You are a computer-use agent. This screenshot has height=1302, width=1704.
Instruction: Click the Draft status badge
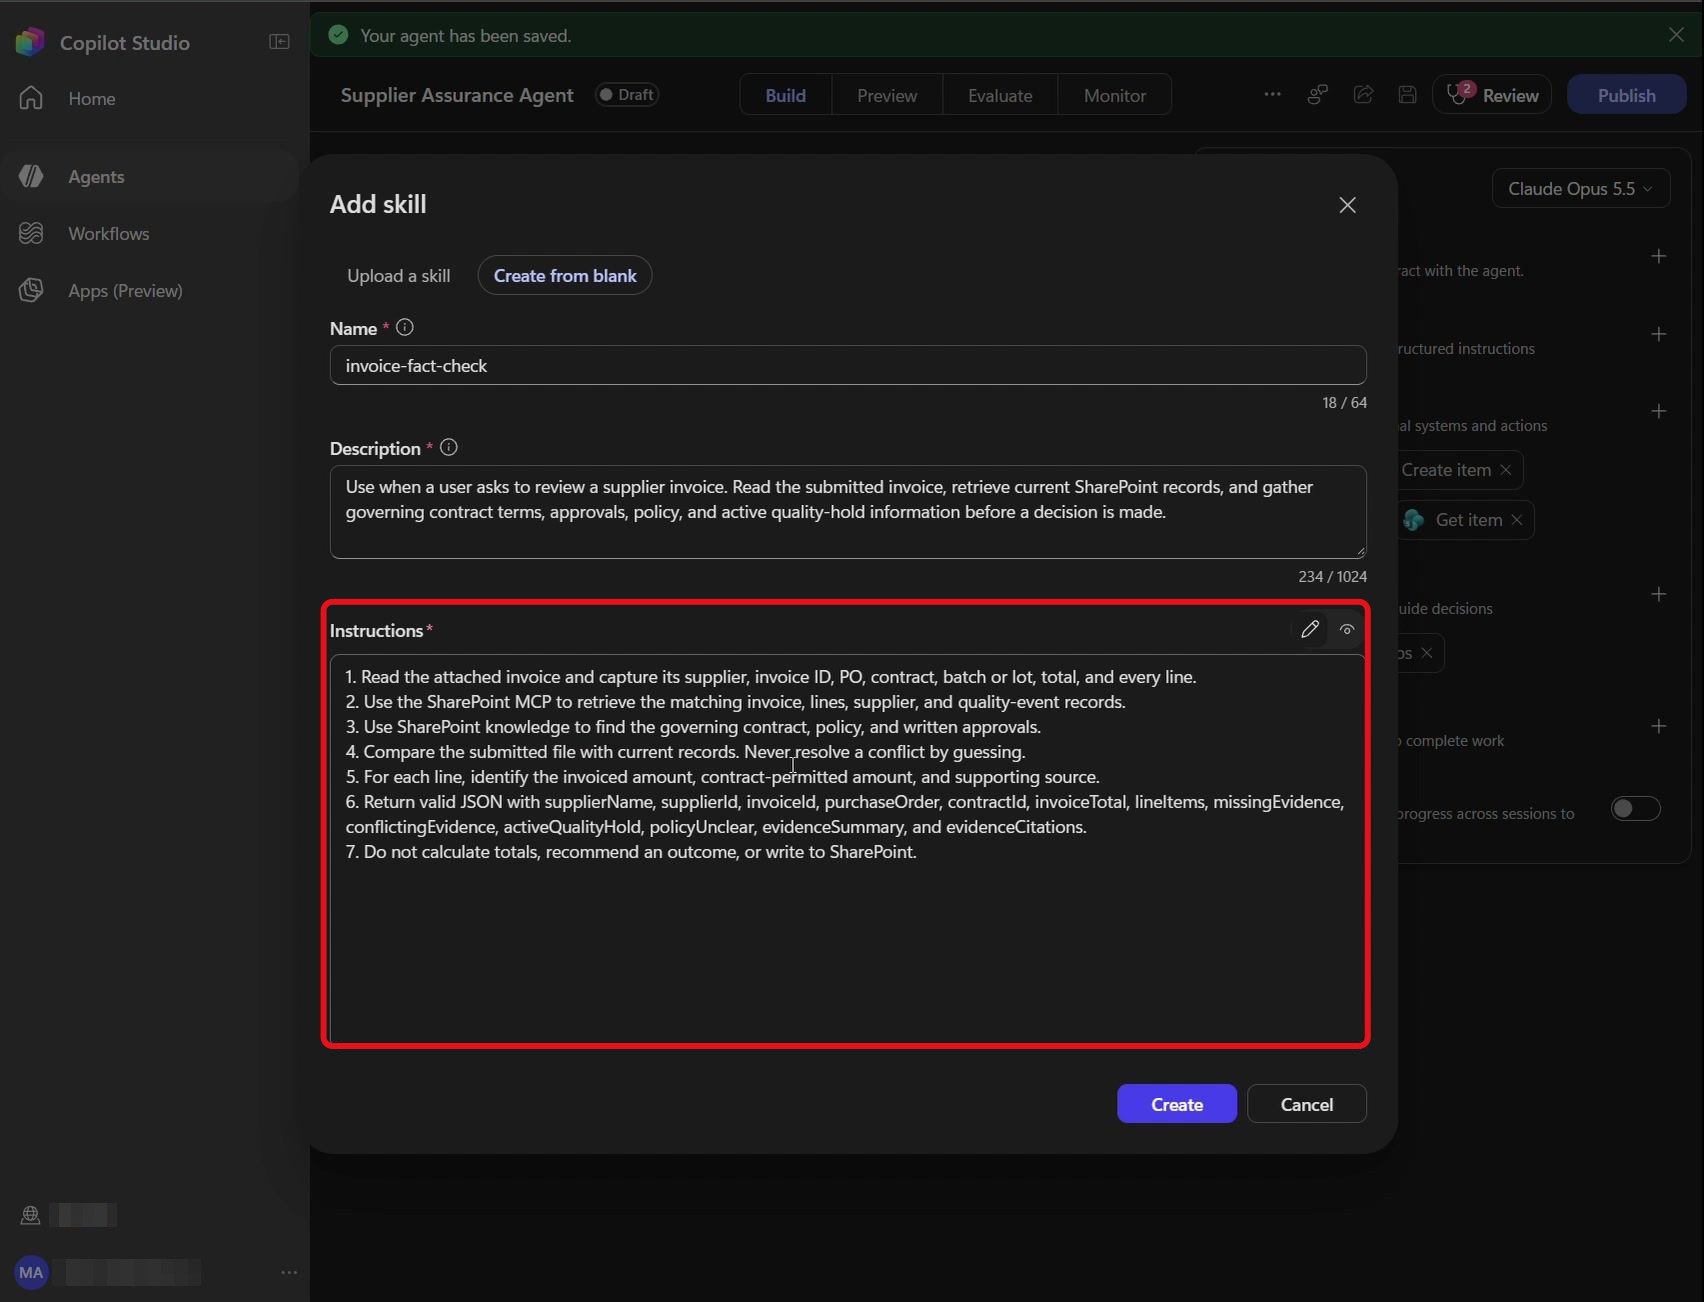coord(627,94)
